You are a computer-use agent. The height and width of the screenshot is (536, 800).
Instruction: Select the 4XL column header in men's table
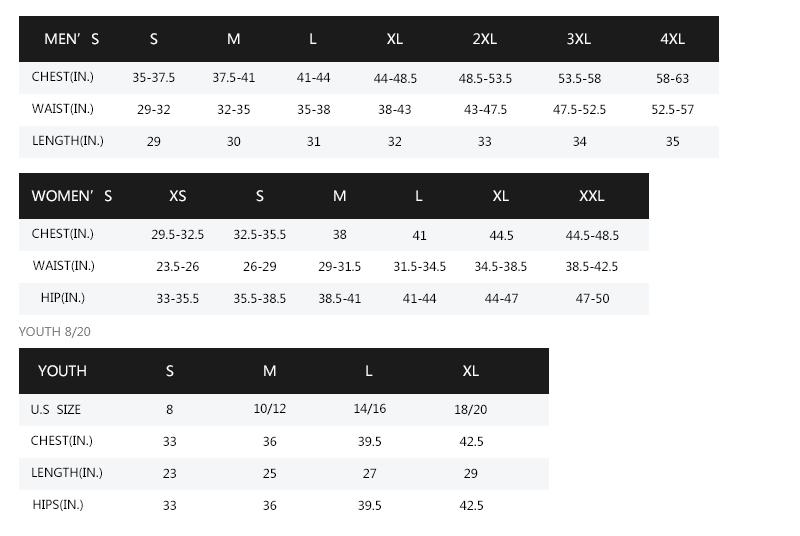[672, 39]
